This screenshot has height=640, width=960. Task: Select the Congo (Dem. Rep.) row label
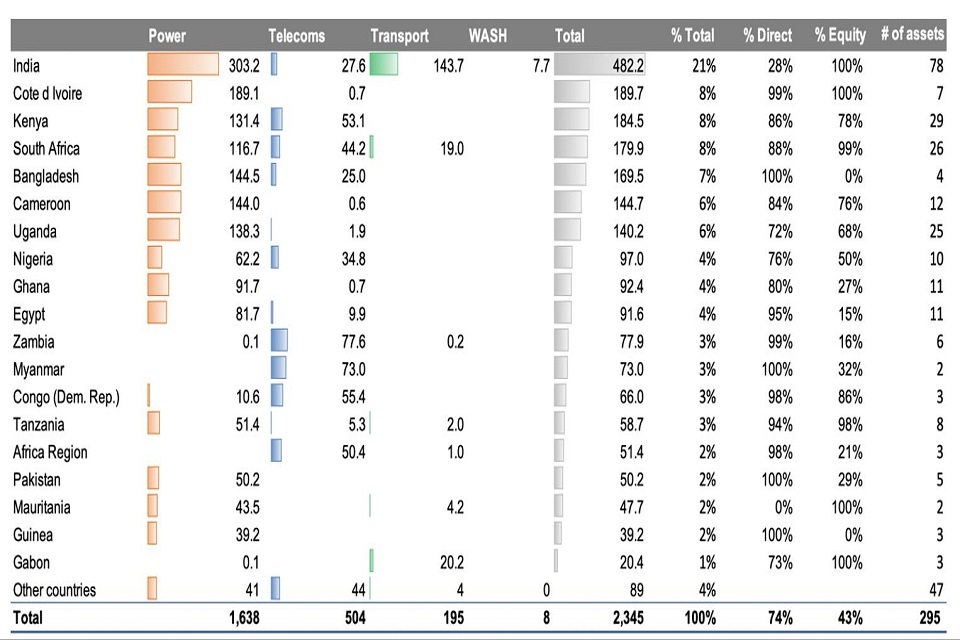click(66, 397)
